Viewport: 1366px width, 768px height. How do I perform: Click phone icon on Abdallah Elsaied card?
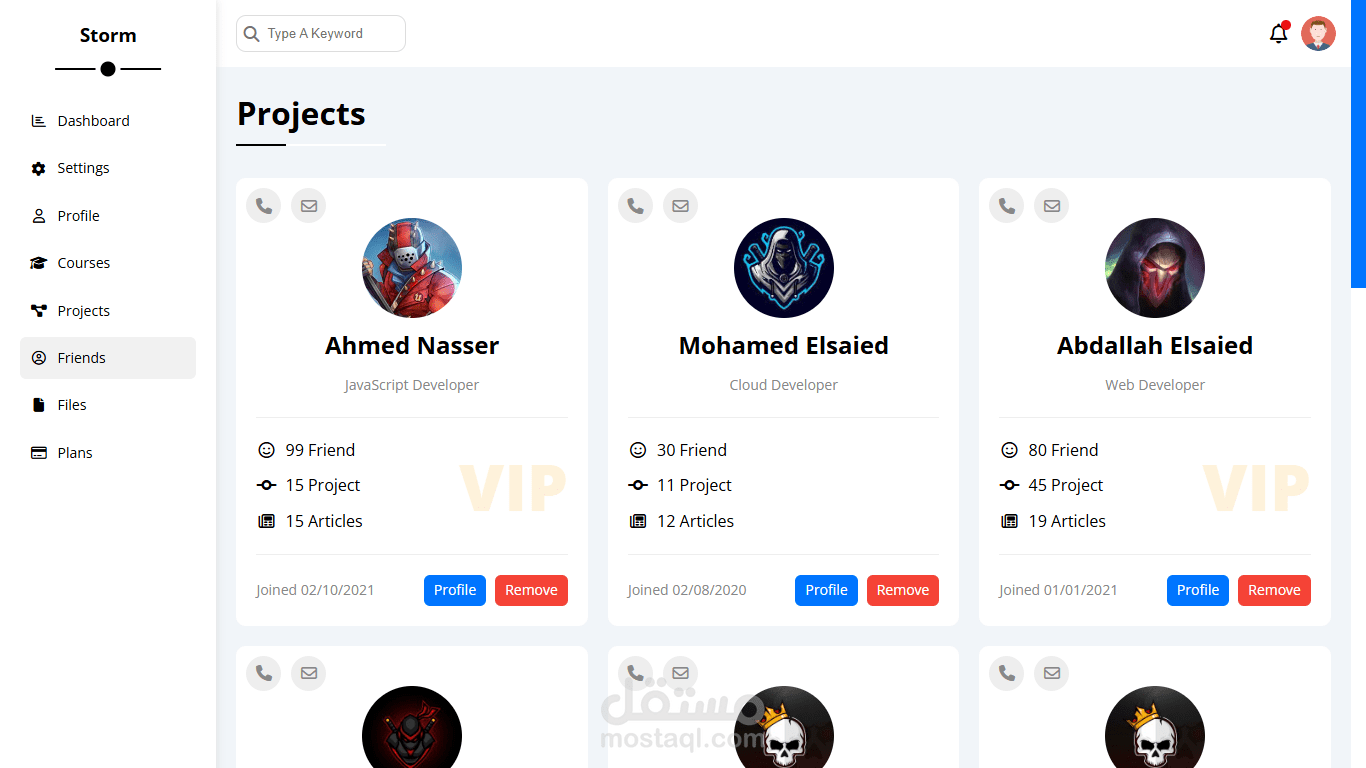(1007, 206)
